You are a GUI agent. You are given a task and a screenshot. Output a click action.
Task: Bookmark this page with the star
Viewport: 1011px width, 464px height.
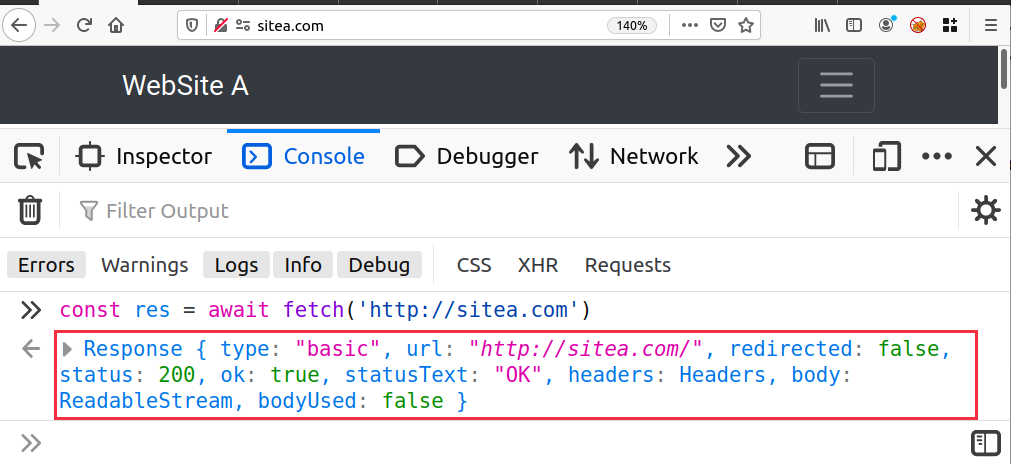coord(746,26)
